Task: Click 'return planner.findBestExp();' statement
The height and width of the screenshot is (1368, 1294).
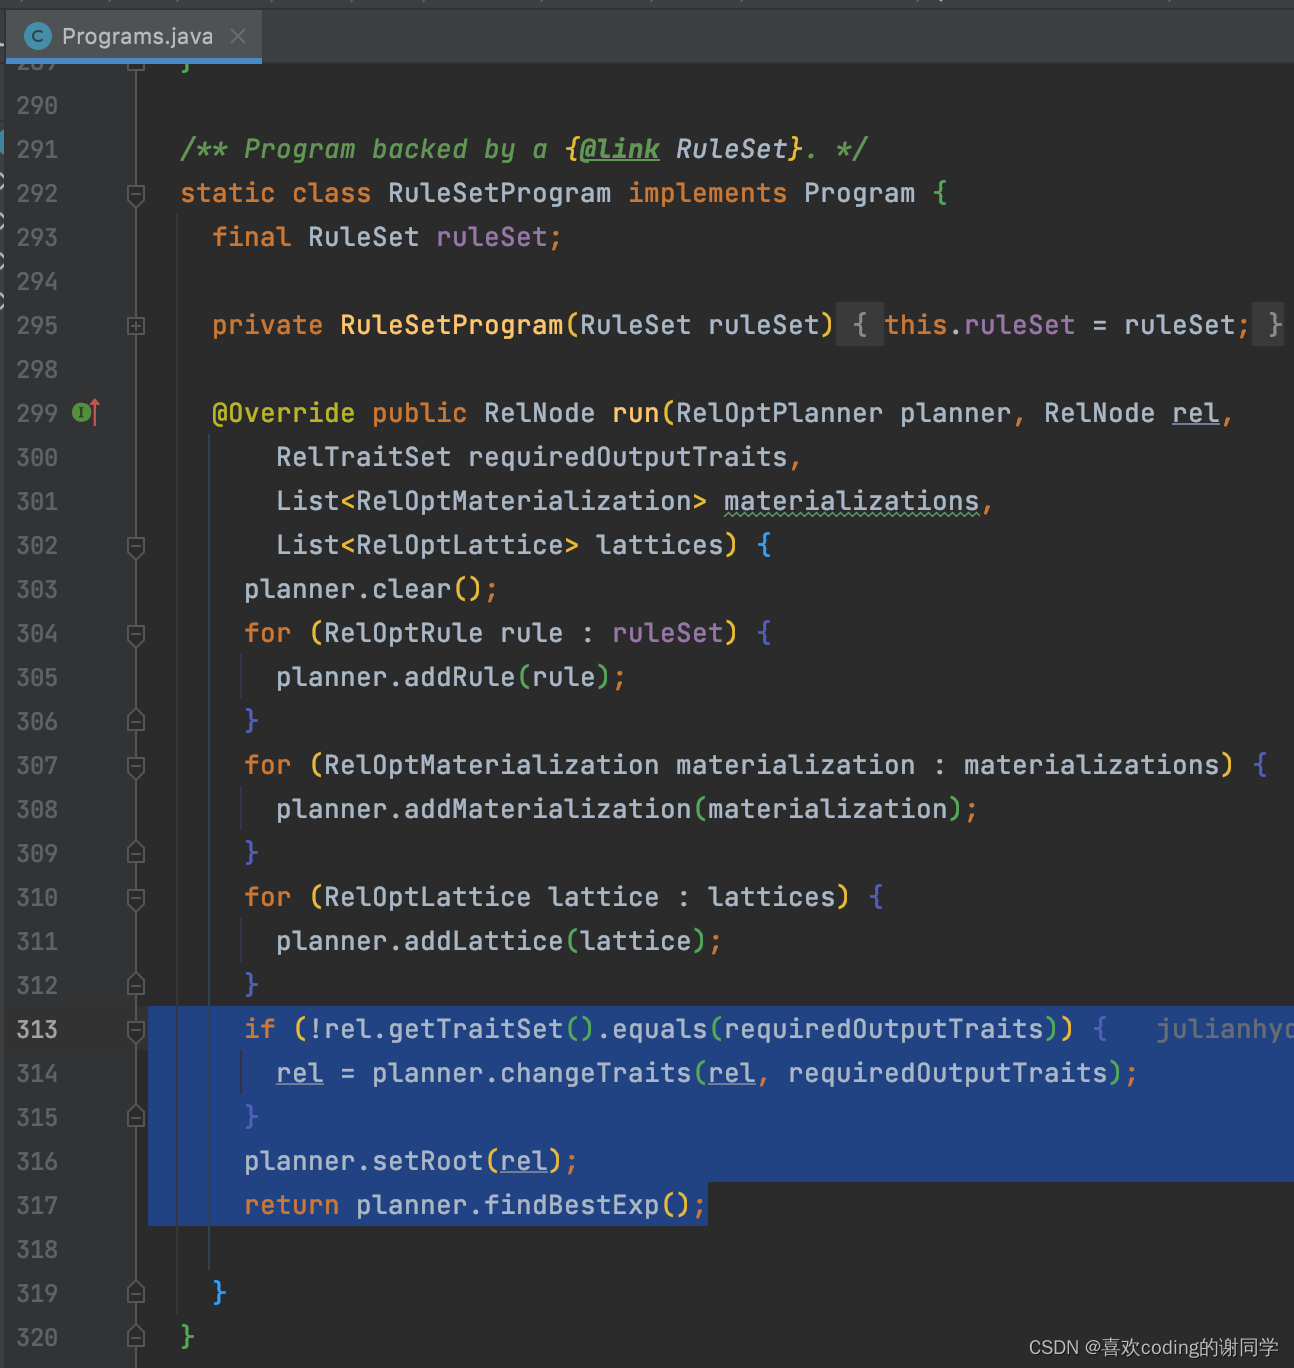Action: click(475, 1205)
